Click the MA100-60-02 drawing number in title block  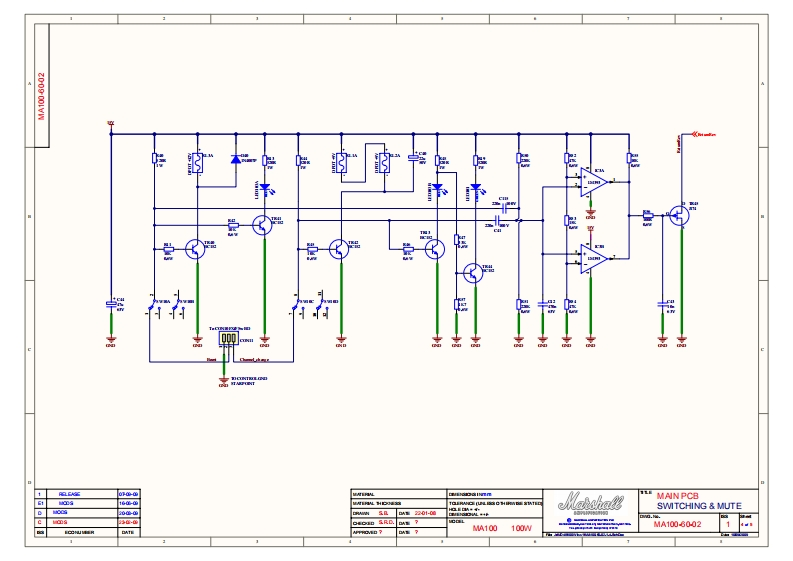(677, 524)
